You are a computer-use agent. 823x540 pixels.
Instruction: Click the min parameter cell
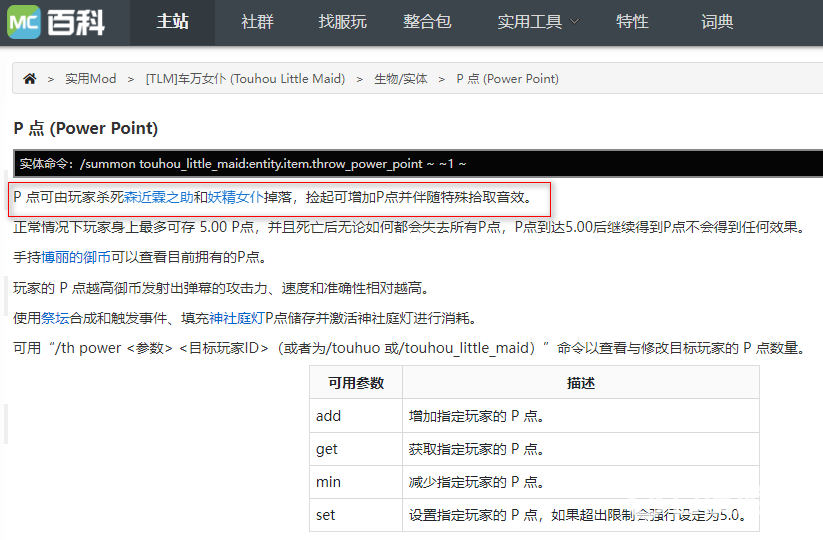356,482
